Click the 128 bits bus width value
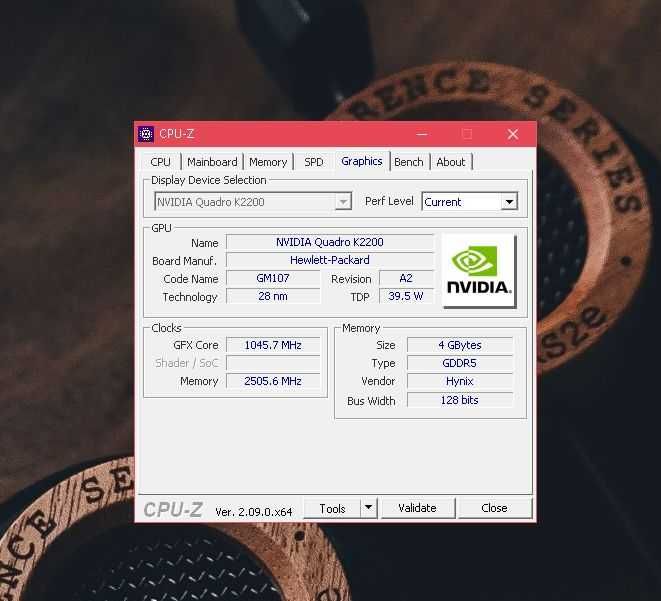The height and width of the screenshot is (601, 661). click(460, 400)
